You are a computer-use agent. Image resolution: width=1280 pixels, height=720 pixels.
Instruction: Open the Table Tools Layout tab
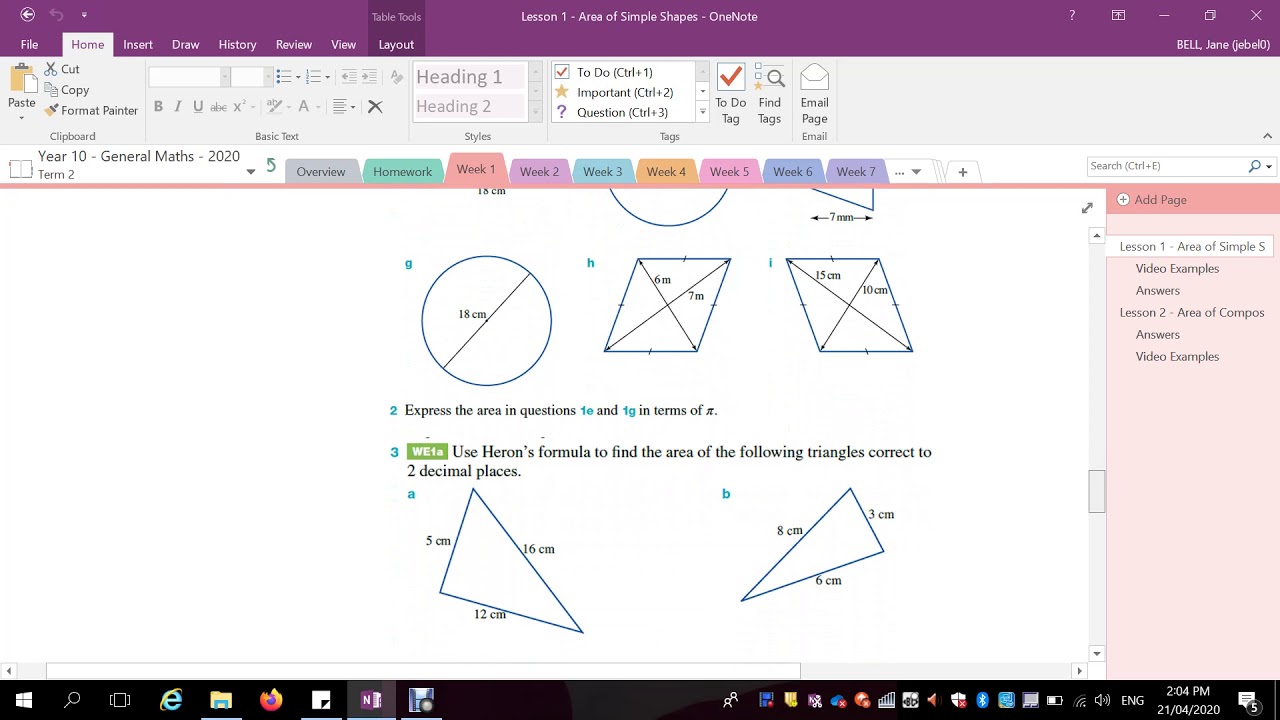[x=396, y=44]
